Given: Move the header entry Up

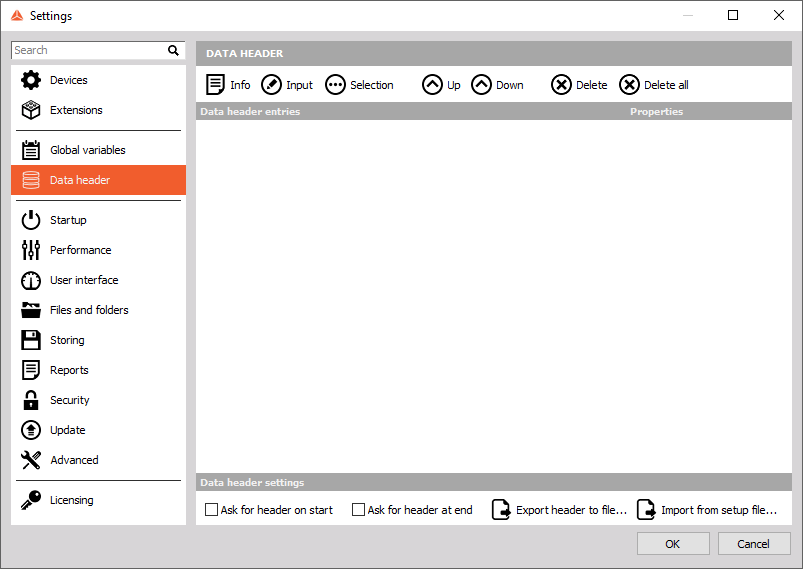Looking at the screenshot, I should tap(441, 85).
